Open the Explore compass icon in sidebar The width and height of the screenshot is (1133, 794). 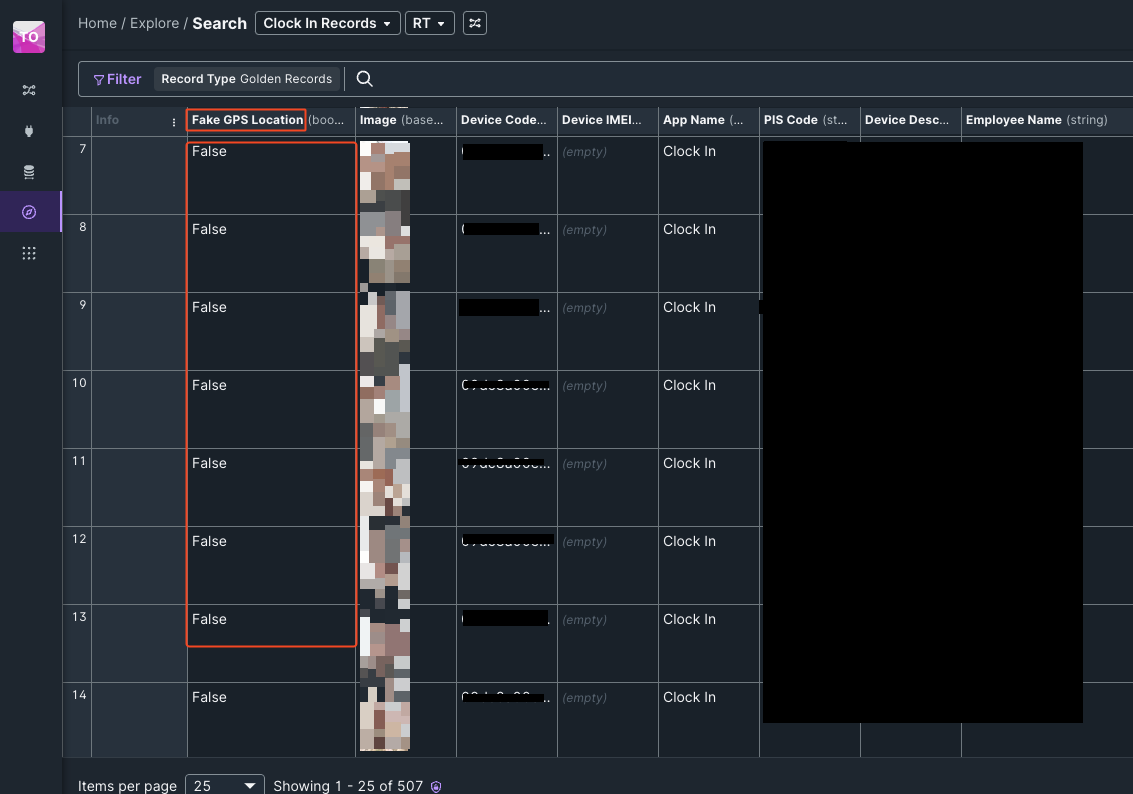point(29,212)
